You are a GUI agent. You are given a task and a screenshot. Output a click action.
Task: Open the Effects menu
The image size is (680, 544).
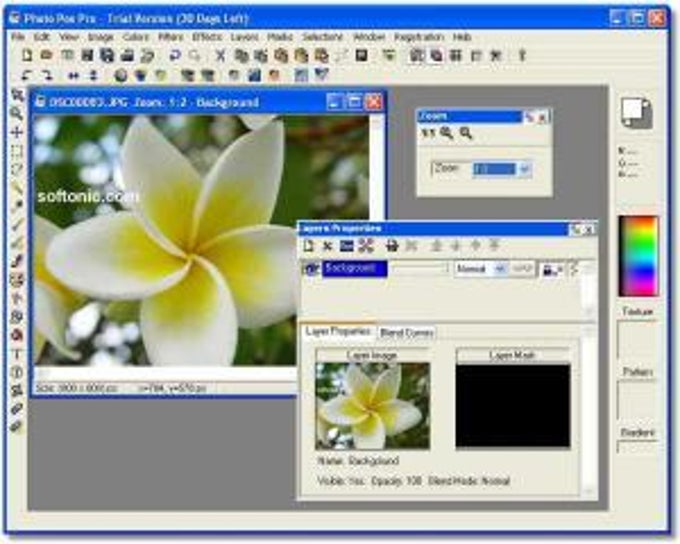coord(207,37)
